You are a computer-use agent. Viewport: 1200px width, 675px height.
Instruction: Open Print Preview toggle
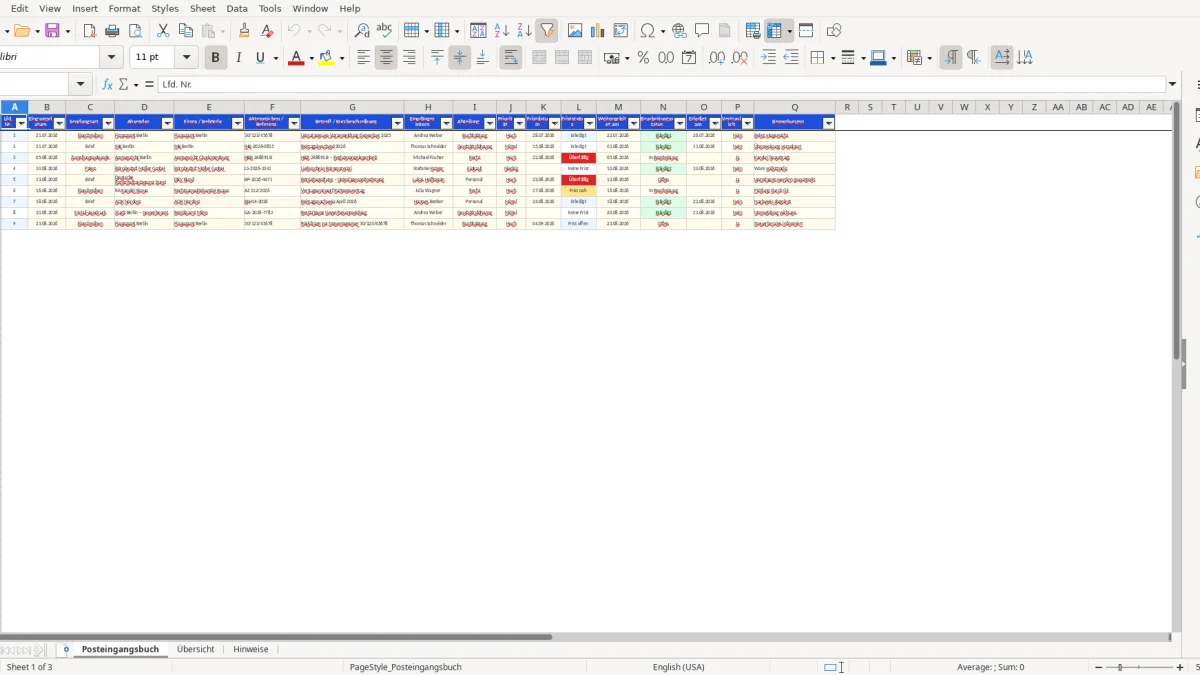click(x=135, y=31)
